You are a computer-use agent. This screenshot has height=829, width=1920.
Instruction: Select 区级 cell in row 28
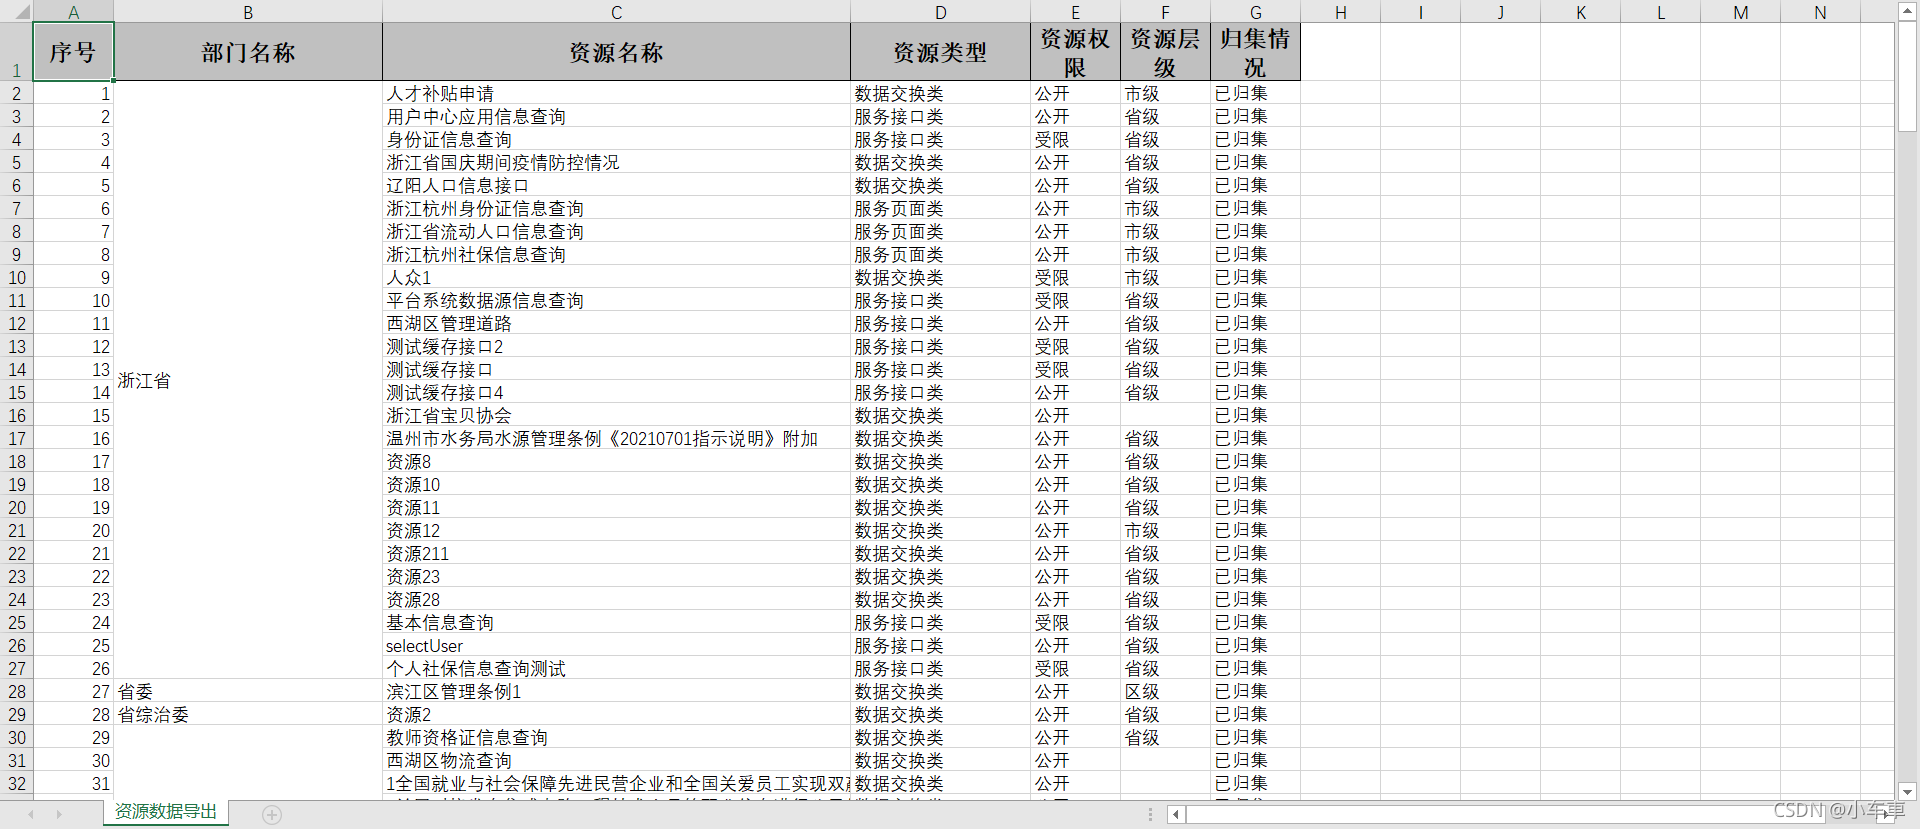[1165, 691]
